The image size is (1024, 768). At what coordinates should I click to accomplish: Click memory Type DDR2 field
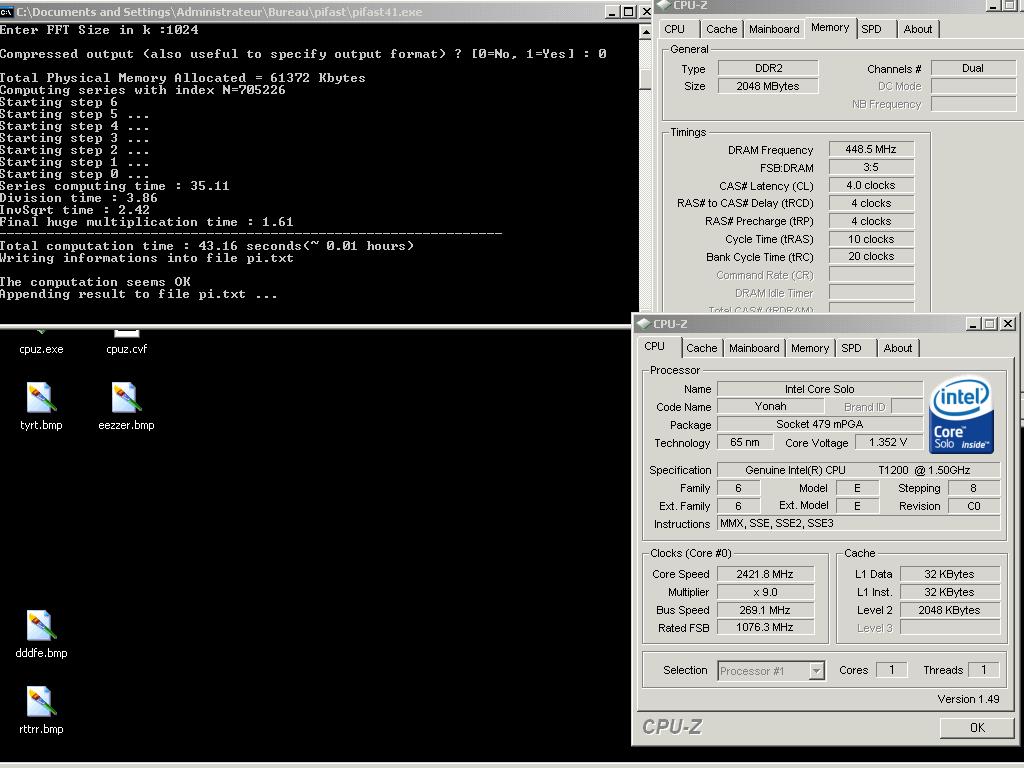[768, 68]
